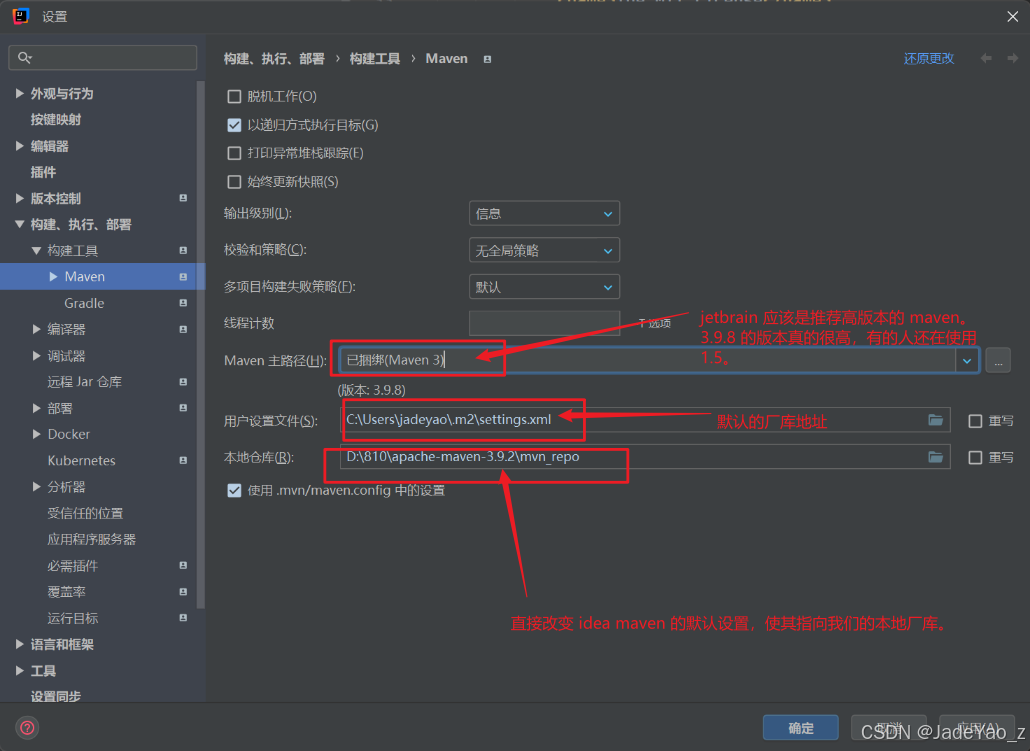Select 应用程序服务器 in settings tree

[x=91, y=539]
